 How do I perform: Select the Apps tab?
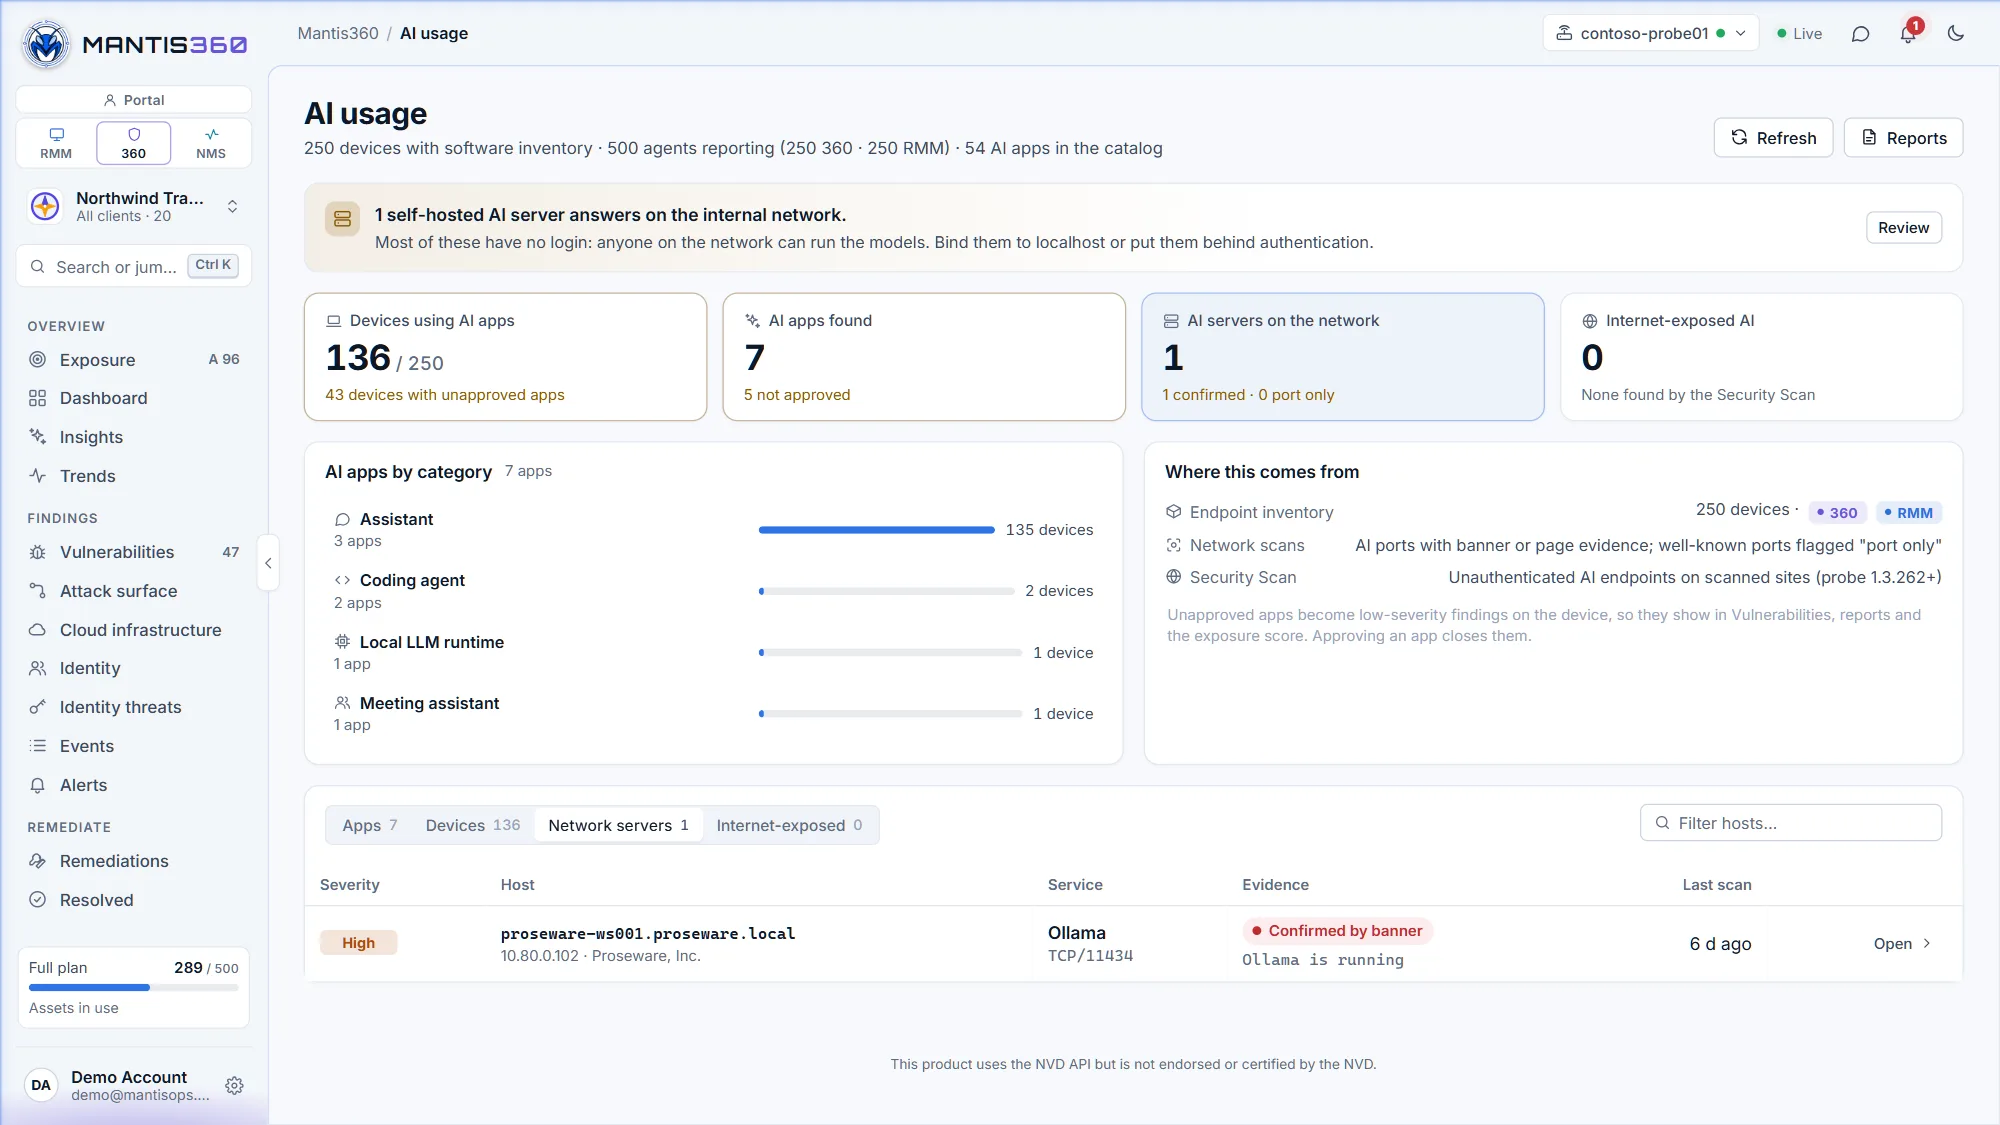[370, 825]
